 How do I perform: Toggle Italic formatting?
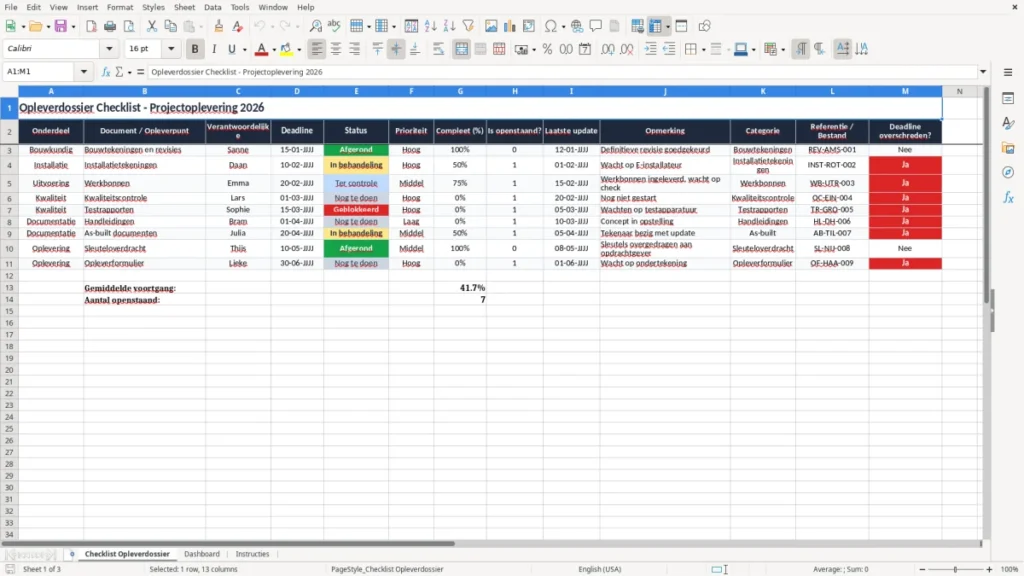[214, 49]
